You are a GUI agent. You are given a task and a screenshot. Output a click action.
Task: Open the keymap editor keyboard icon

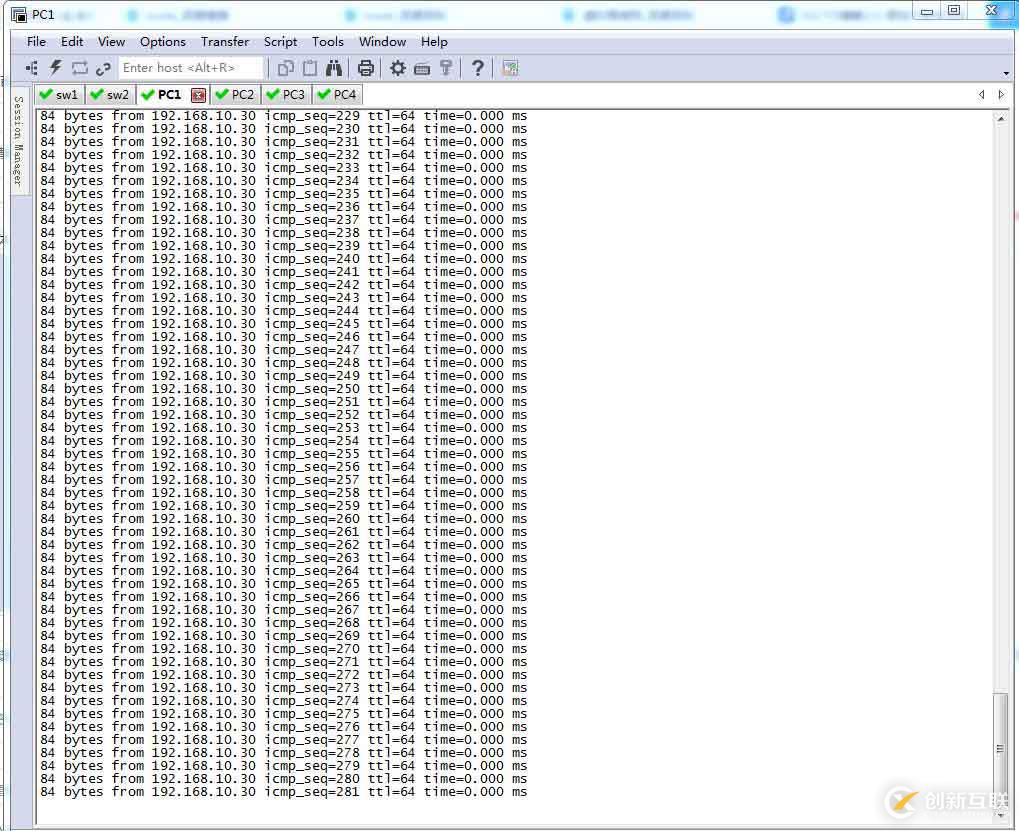422,68
